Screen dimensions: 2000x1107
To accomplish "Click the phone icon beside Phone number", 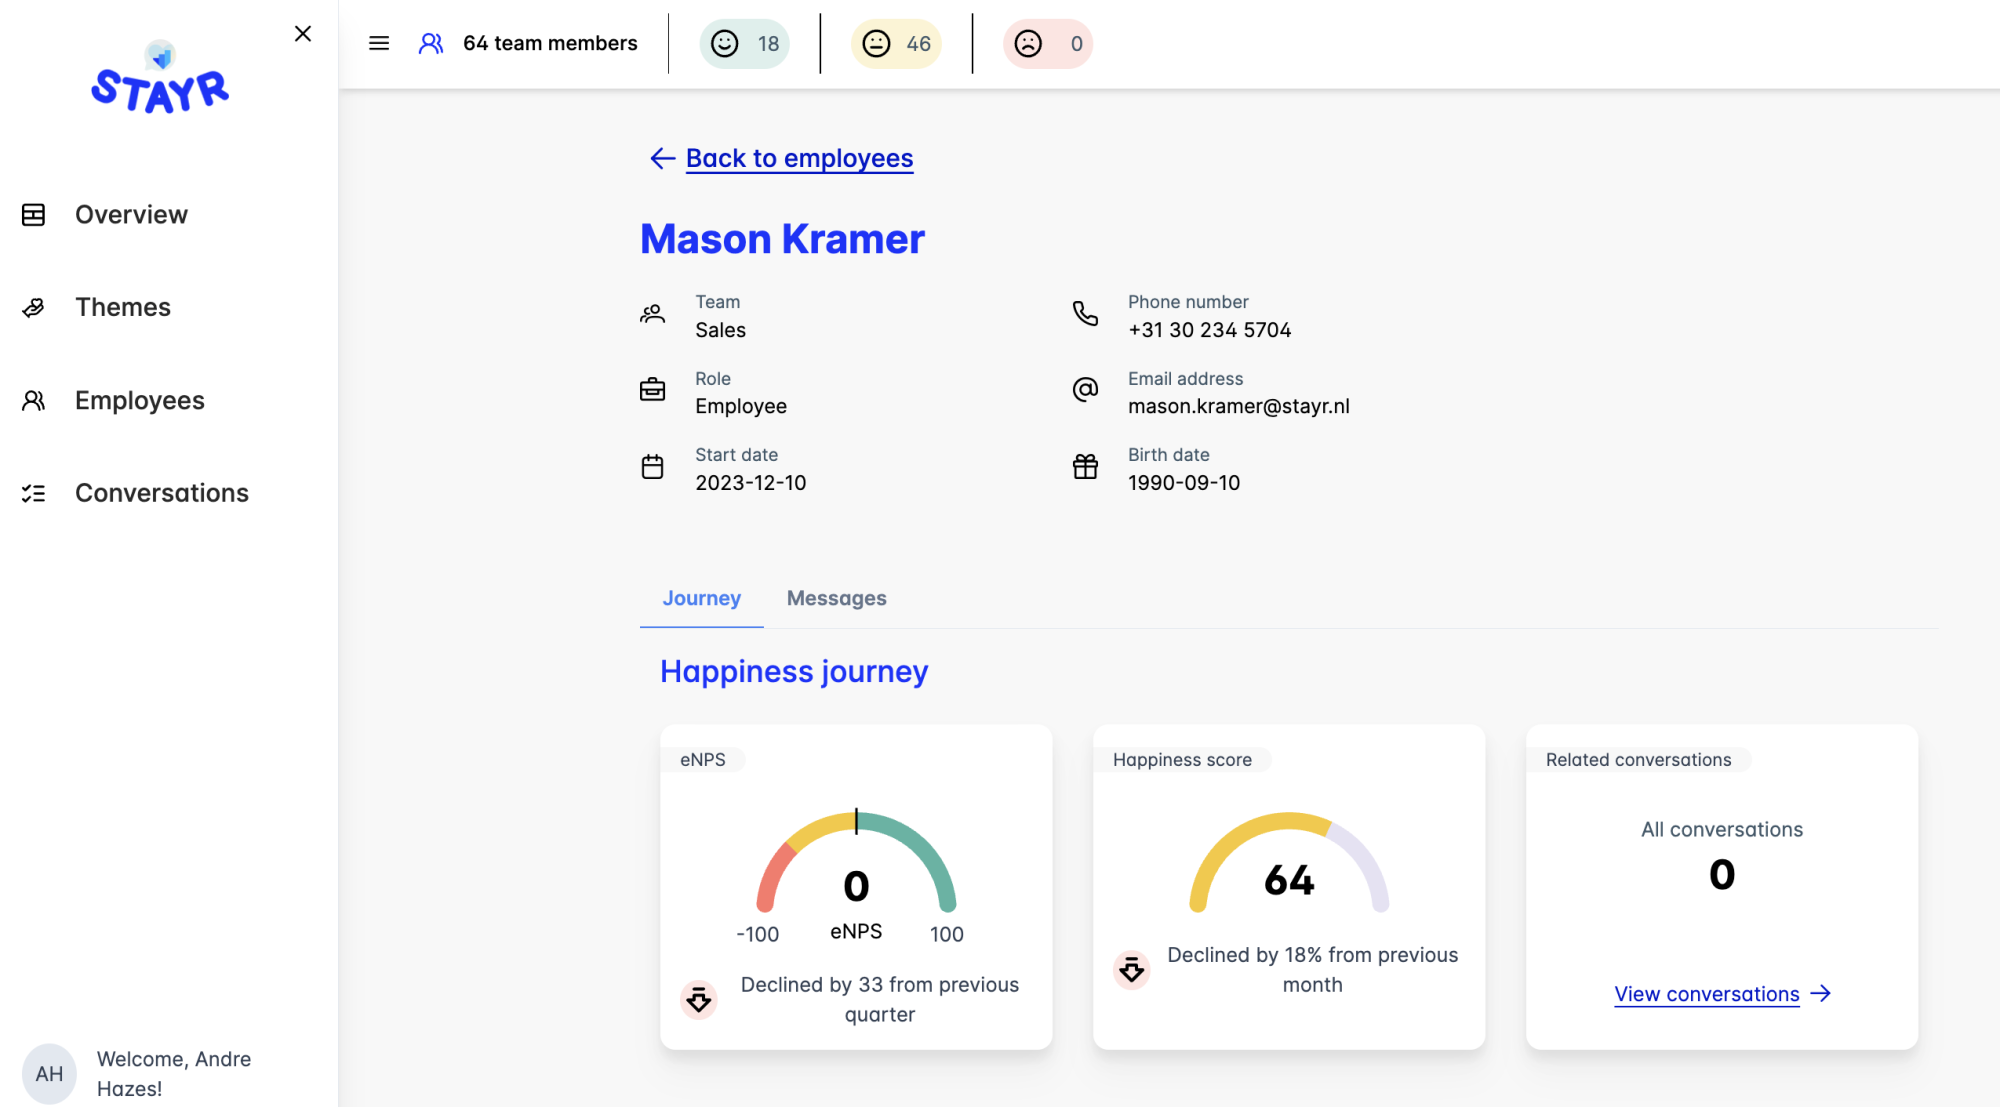I will [1085, 314].
